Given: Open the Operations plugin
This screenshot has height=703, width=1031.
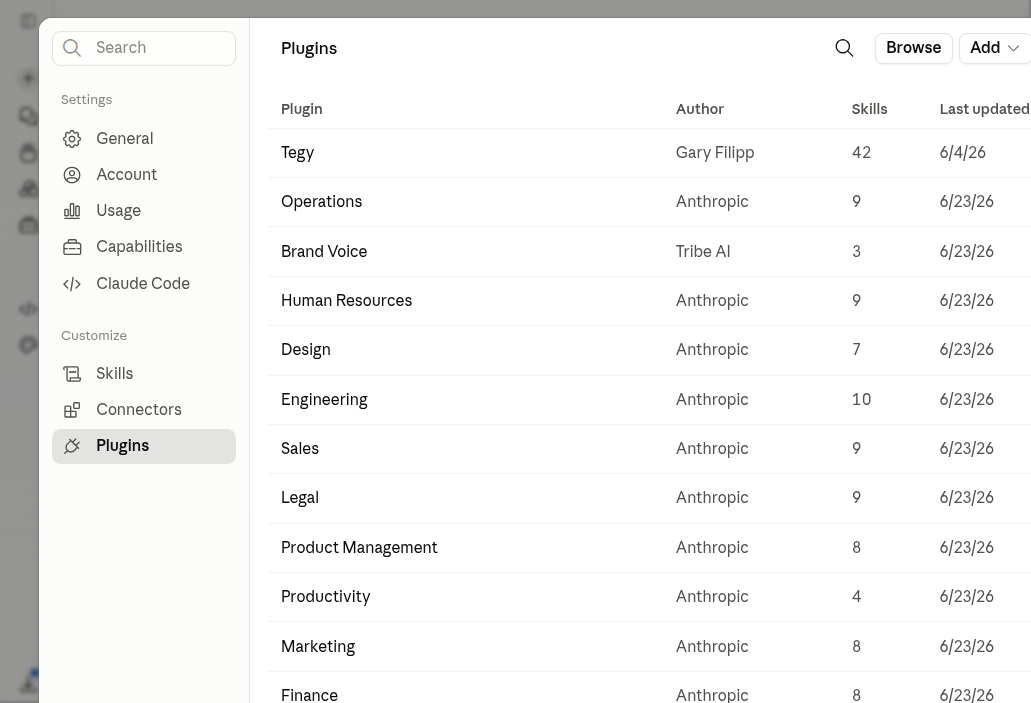Looking at the screenshot, I should tap(650, 203).
